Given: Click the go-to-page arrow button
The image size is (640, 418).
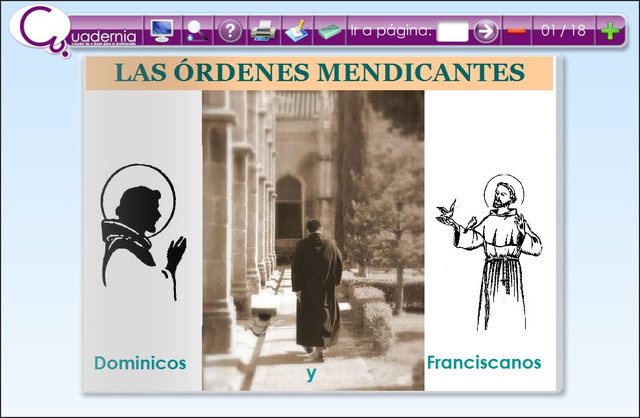Looking at the screenshot, I should pos(486,31).
